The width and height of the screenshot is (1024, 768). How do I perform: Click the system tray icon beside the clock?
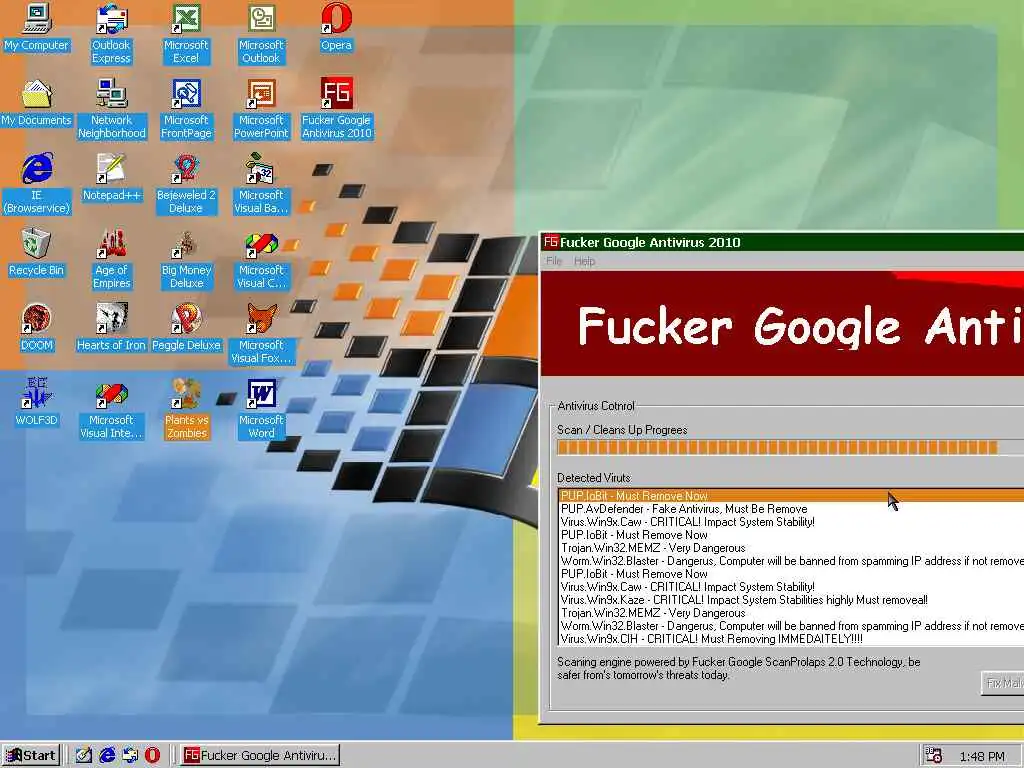933,756
